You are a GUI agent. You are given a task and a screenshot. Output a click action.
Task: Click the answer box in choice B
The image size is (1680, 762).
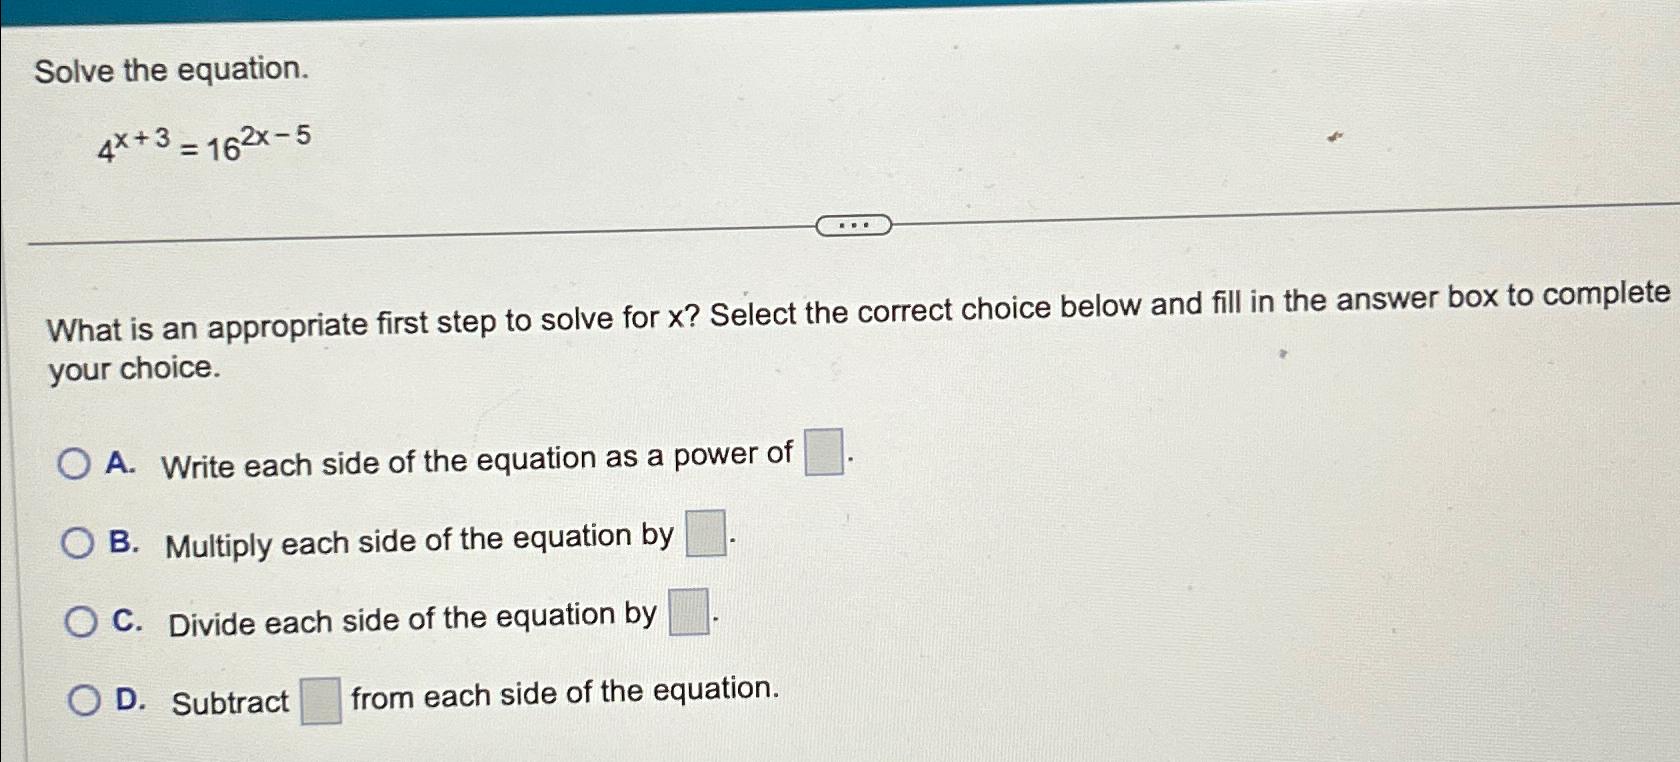[x=704, y=532]
